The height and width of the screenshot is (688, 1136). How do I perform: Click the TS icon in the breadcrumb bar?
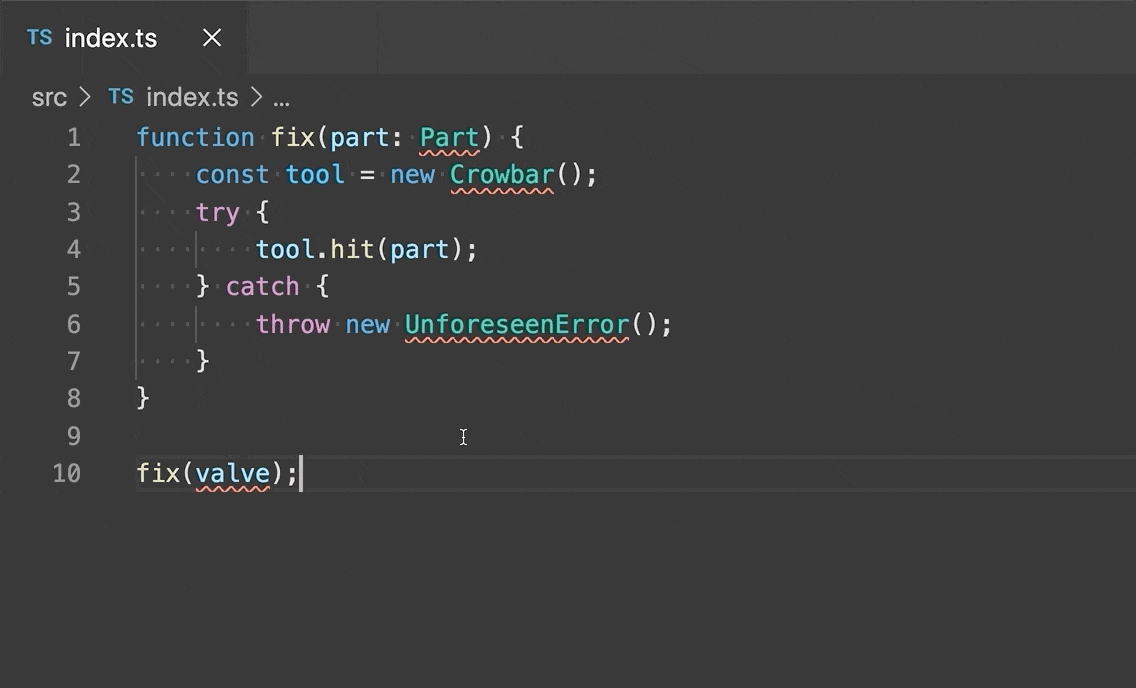120,96
